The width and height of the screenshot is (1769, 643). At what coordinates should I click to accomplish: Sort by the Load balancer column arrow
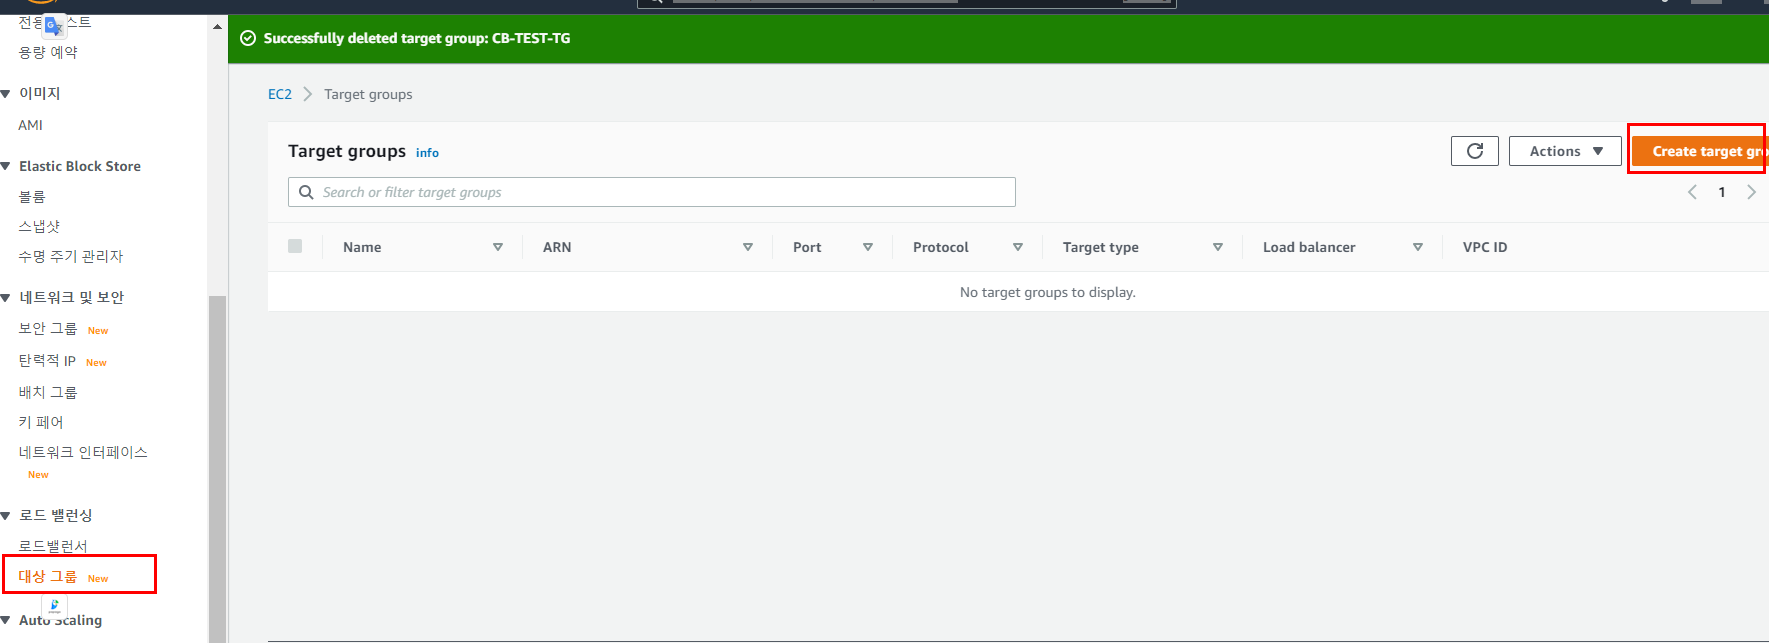click(x=1418, y=247)
